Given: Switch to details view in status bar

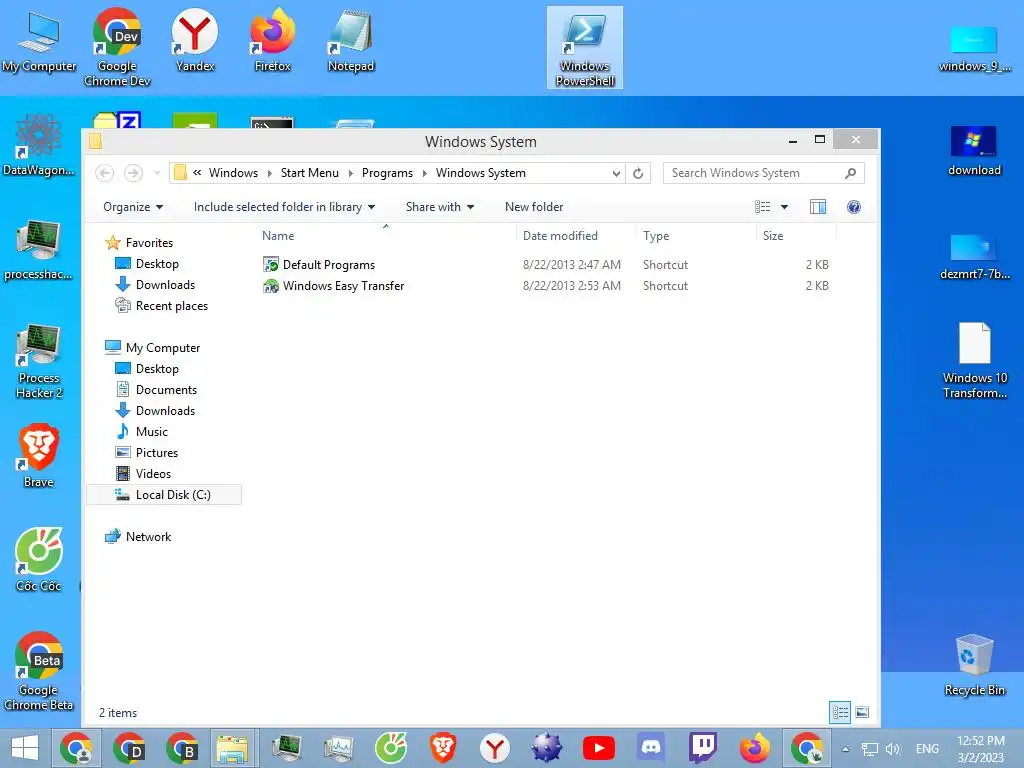Looking at the screenshot, I should click(840, 712).
